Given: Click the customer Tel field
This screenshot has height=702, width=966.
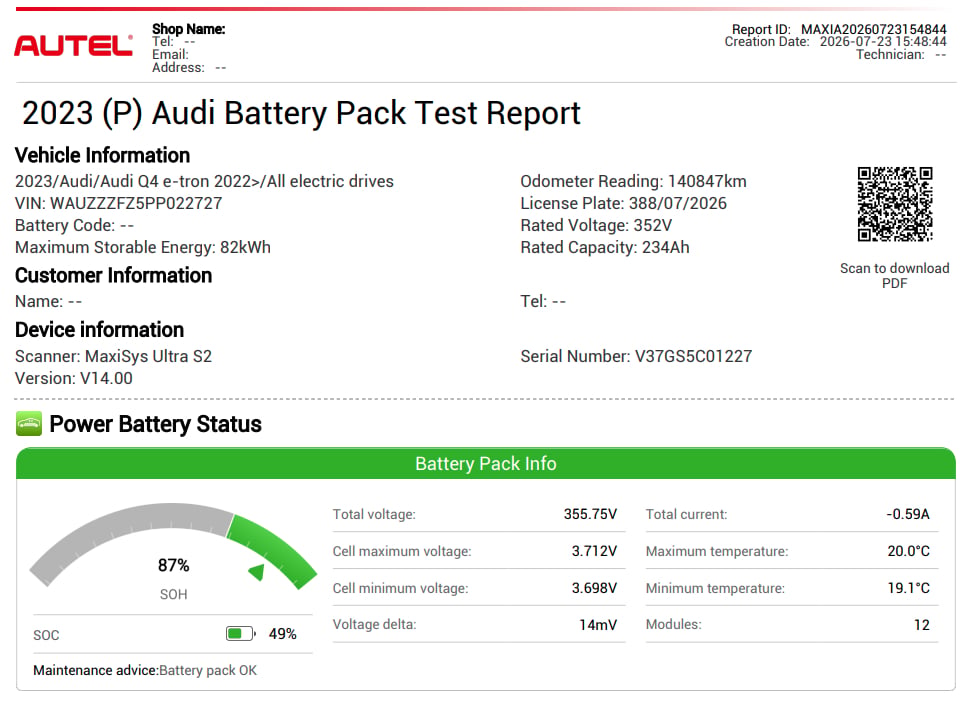Looking at the screenshot, I should point(543,301).
